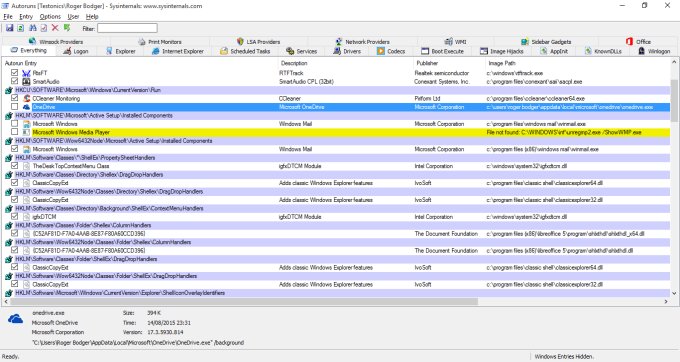Open the KnownDLLs tab
Screen dimensions: 680x362
pyautogui.click(x=603, y=51)
